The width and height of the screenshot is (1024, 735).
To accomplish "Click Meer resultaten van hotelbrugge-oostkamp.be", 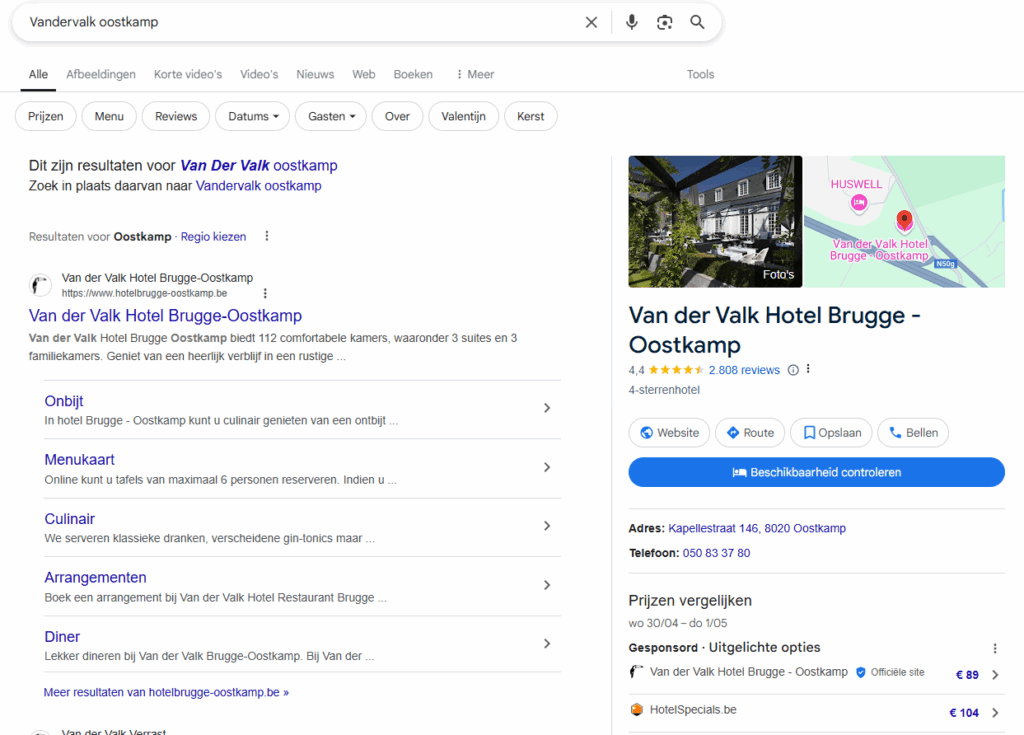I will tap(167, 693).
